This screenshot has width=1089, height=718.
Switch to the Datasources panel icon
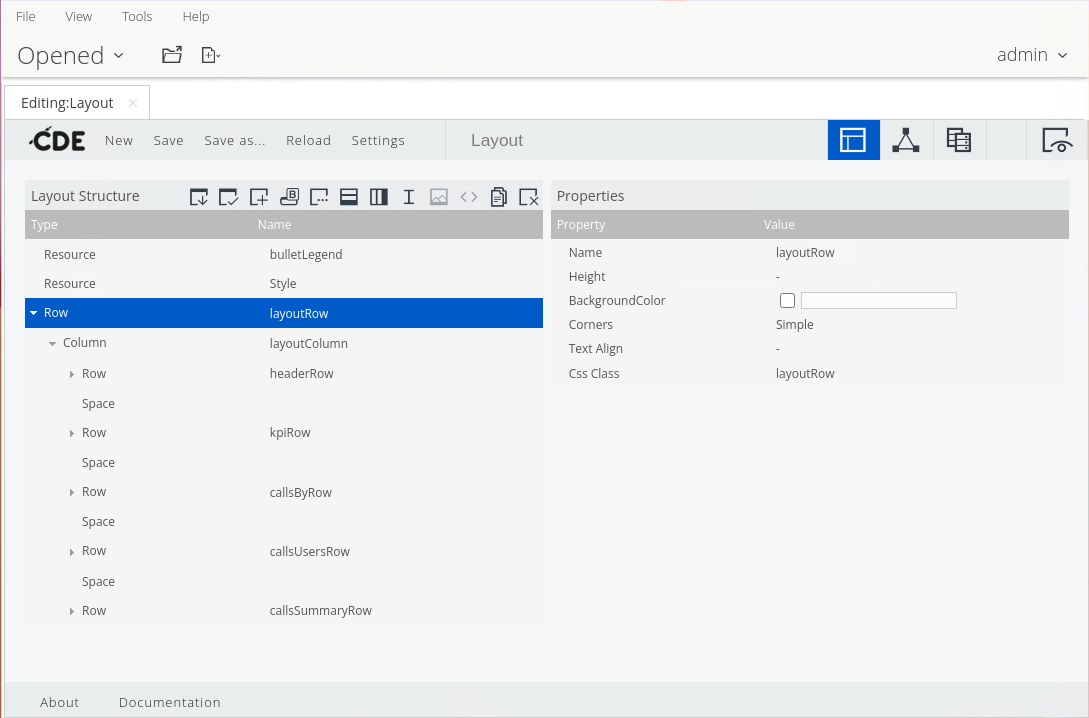[x=959, y=140]
